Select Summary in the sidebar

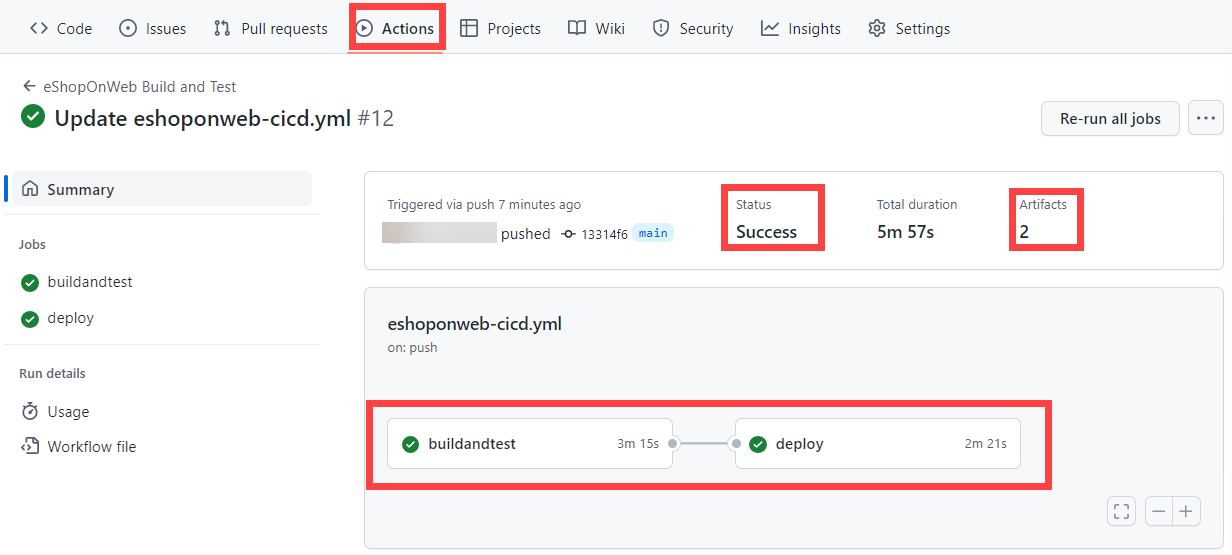[162, 189]
